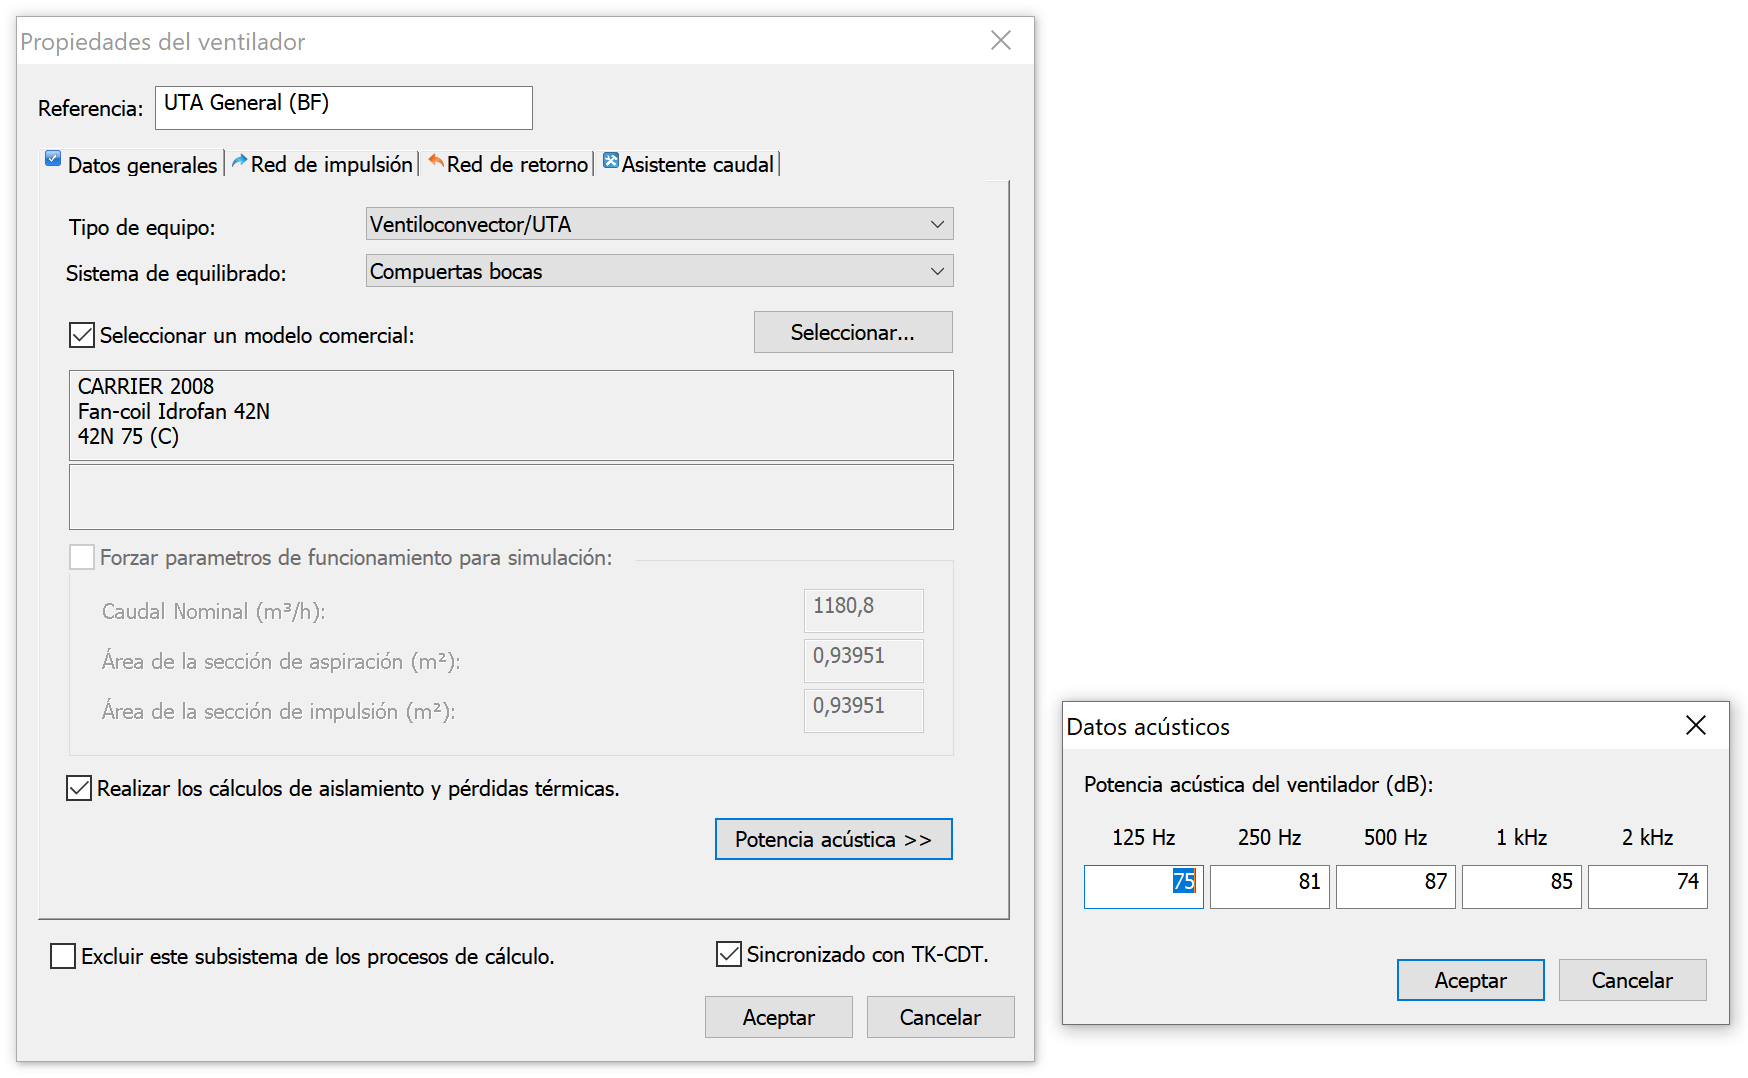Viewport: 1748px width, 1078px height.
Task: Click the Potencia acústica >> button
Action: click(x=834, y=839)
